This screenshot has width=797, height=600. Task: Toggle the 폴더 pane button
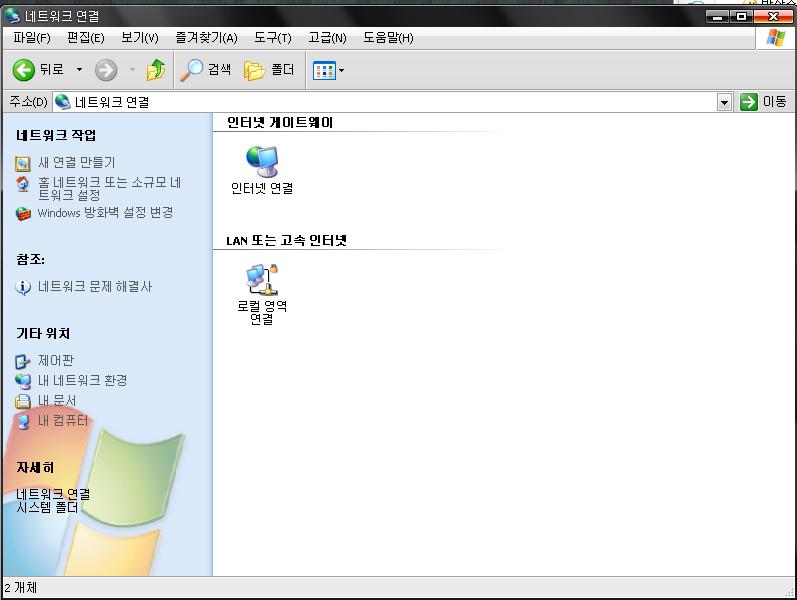click(x=269, y=70)
